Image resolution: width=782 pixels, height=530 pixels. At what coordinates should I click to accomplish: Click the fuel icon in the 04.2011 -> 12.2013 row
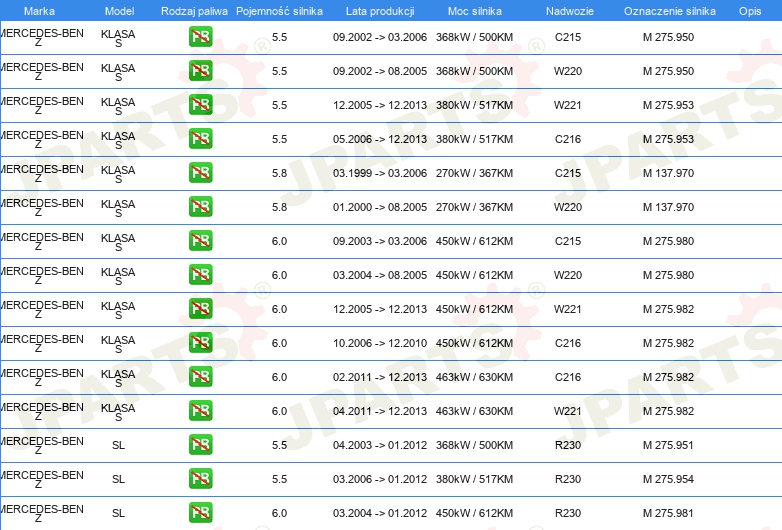200,411
